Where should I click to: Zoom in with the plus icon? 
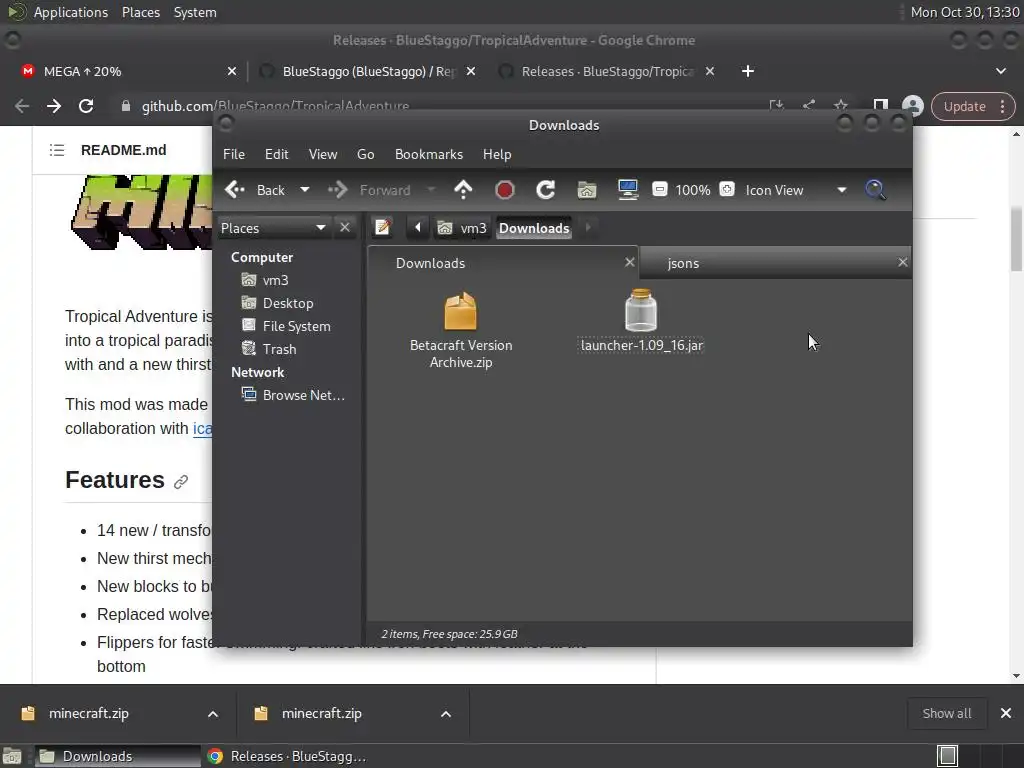pyautogui.click(x=727, y=190)
